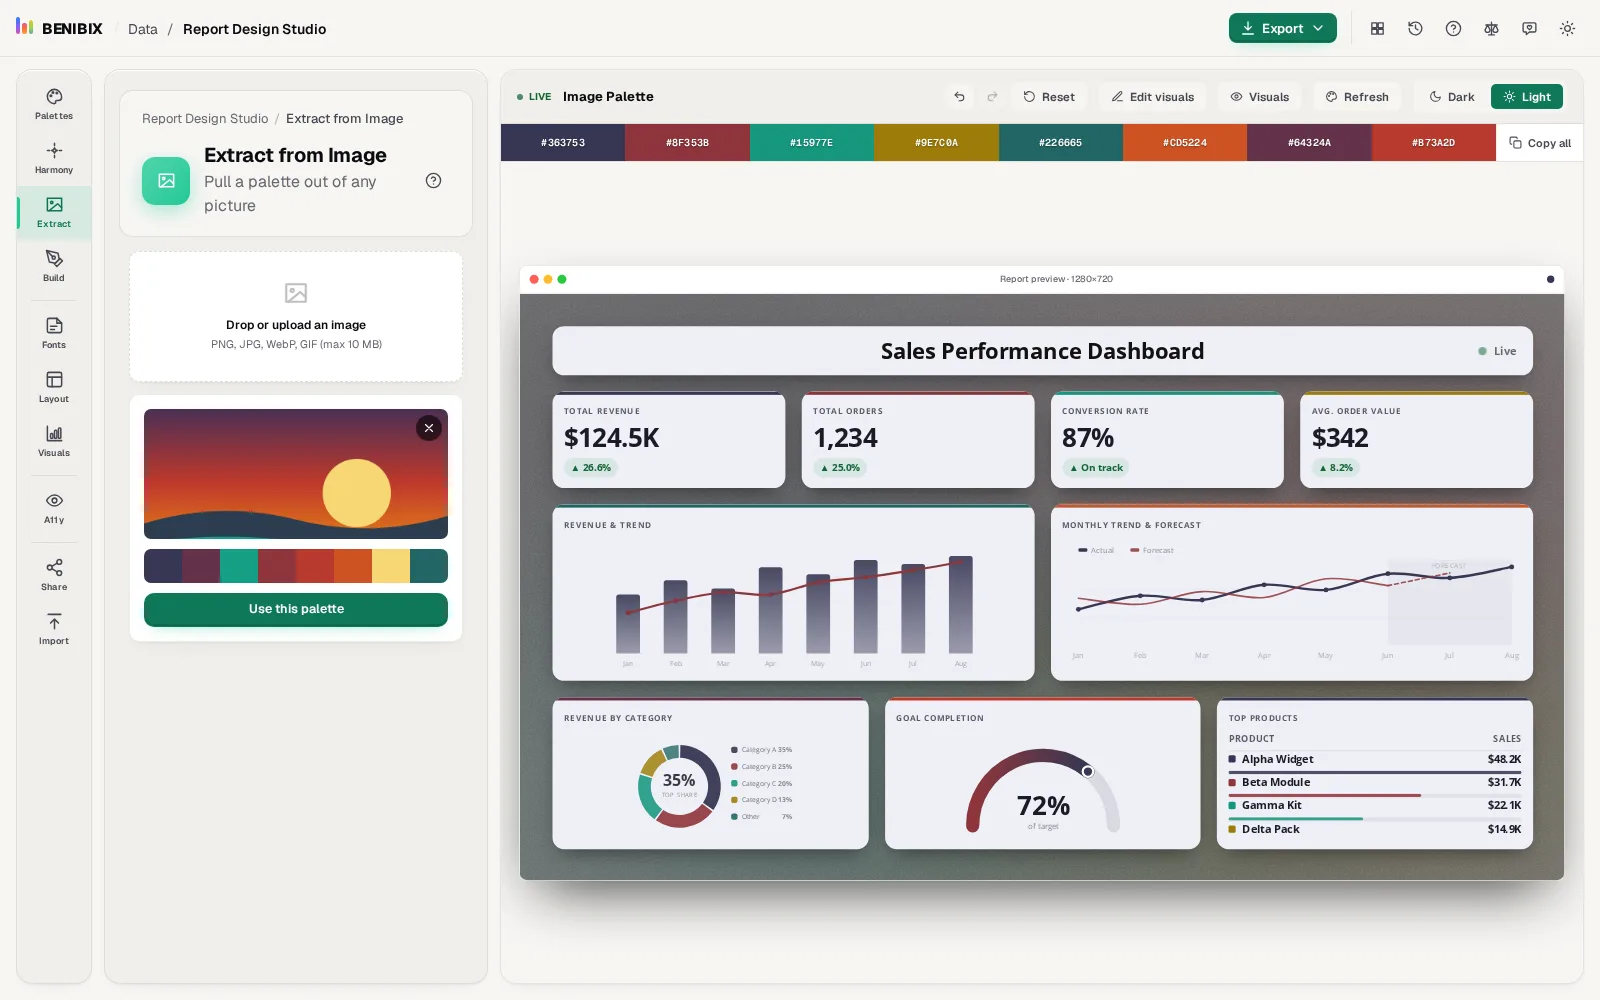Switch the preview to Light mode
The height and width of the screenshot is (1000, 1600).
point(1527,97)
